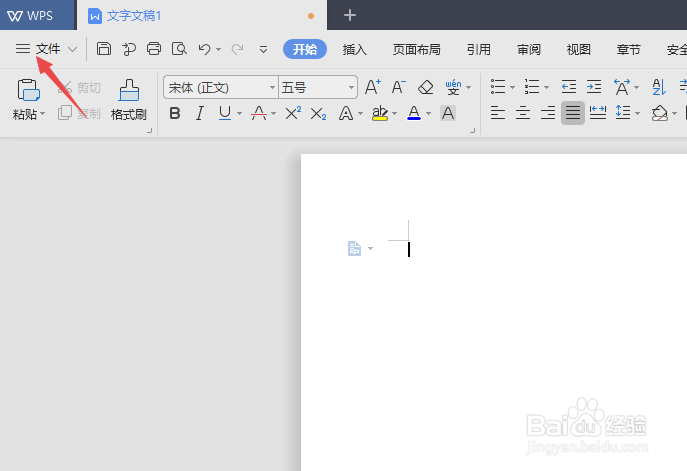Image resolution: width=687 pixels, height=471 pixels.
Task: Expand the highlight color dropdown arrow
Action: pos(395,114)
